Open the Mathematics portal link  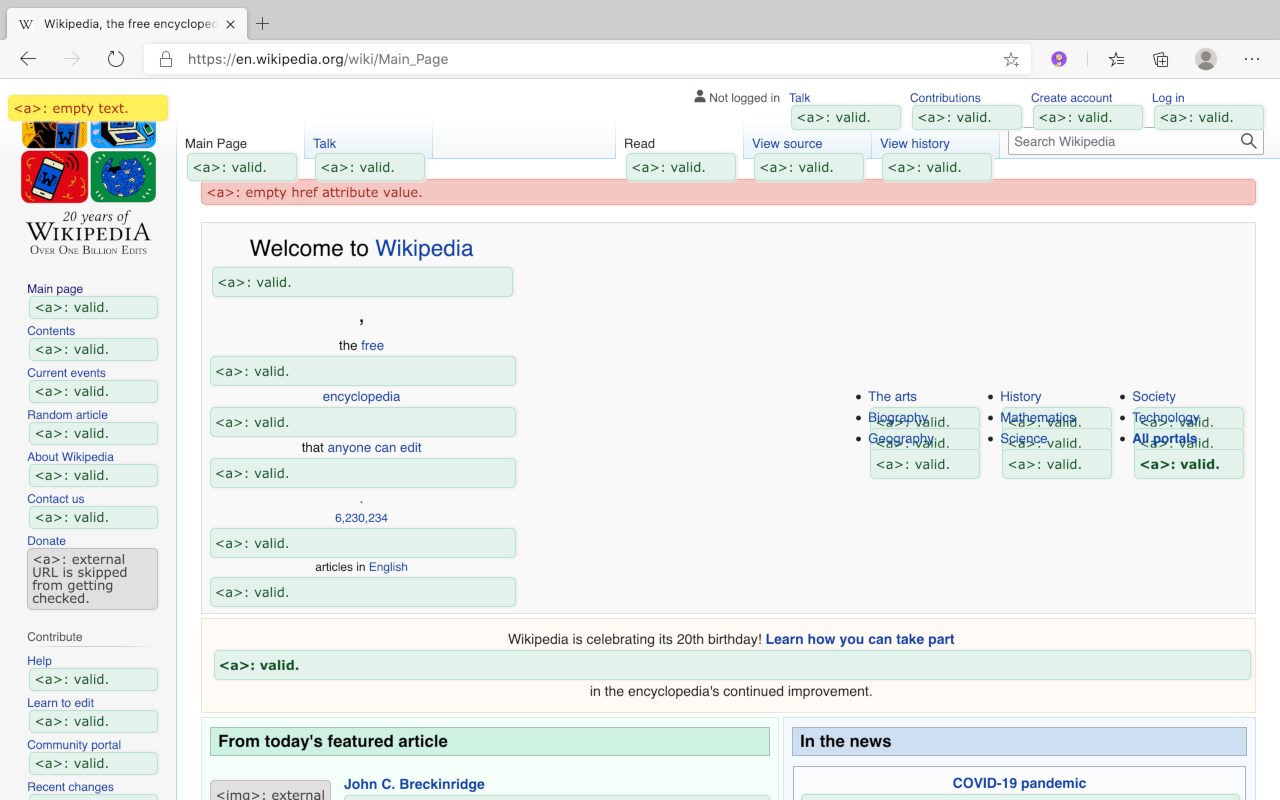[x=1038, y=417]
